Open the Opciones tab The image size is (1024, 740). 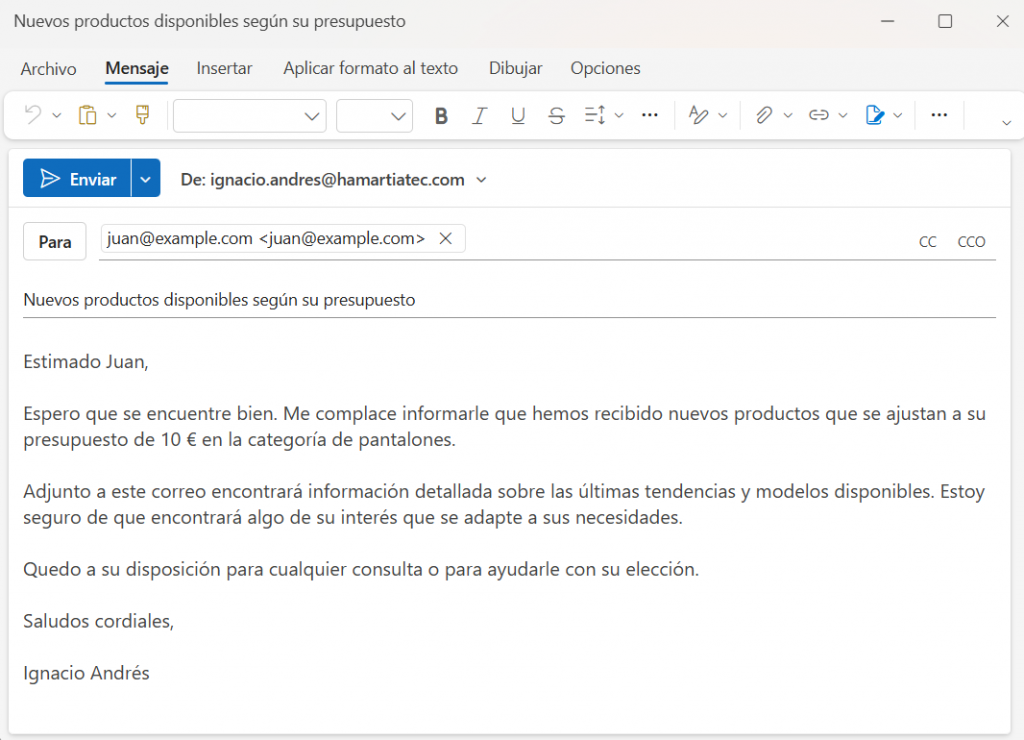coord(605,69)
